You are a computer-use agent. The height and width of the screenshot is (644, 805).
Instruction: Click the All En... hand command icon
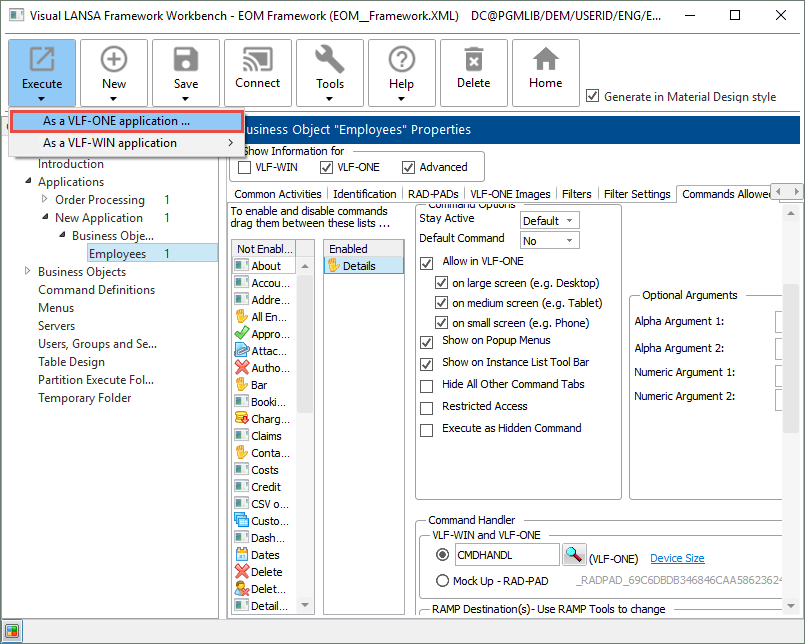[241, 317]
